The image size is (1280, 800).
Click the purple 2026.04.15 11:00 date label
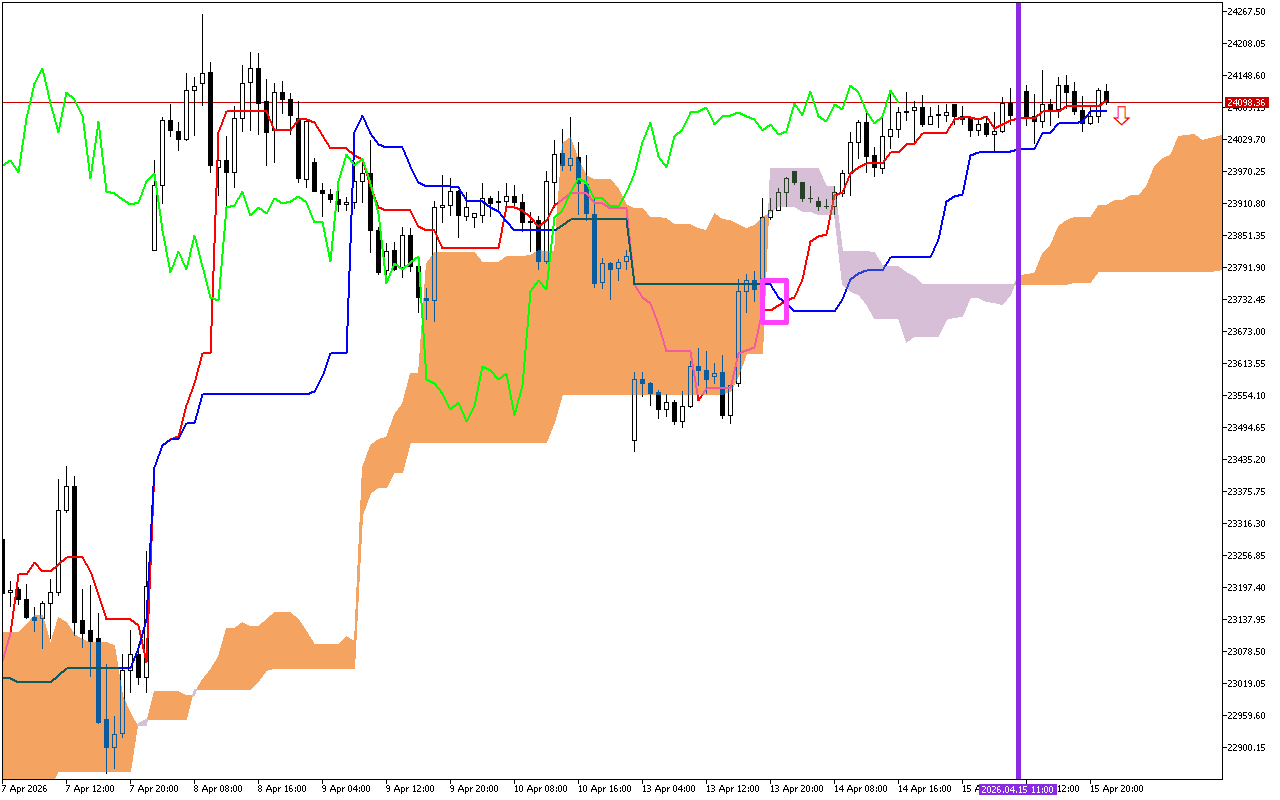coord(1017,789)
